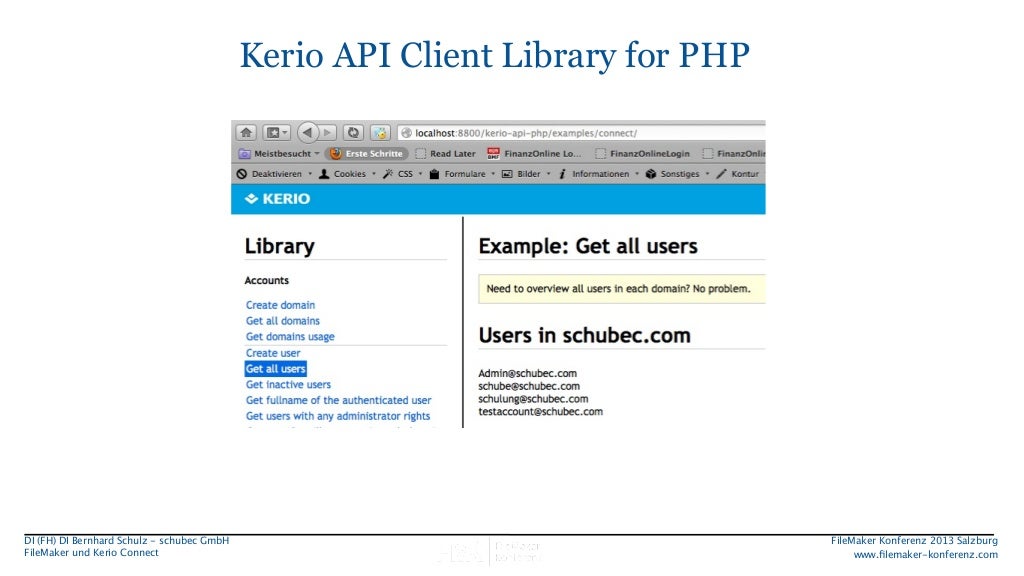The image size is (1024, 576).
Task: Open the Informationen developer menu
Action: coord(598,174)
